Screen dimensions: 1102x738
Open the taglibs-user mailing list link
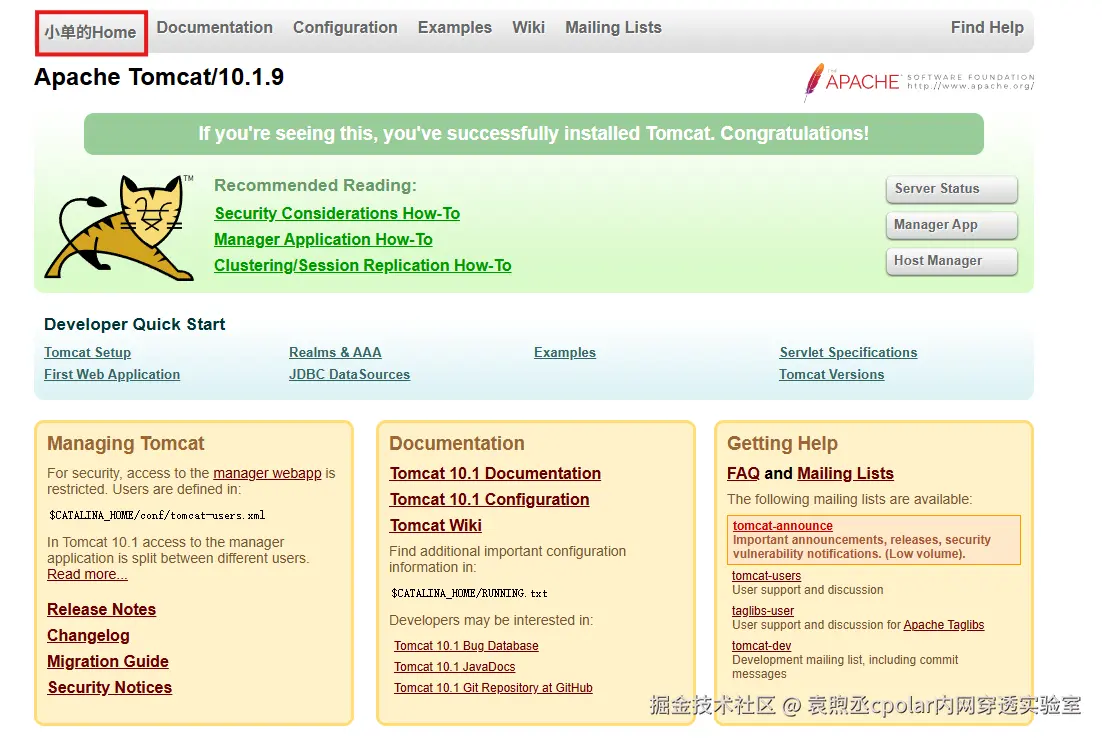763,611
